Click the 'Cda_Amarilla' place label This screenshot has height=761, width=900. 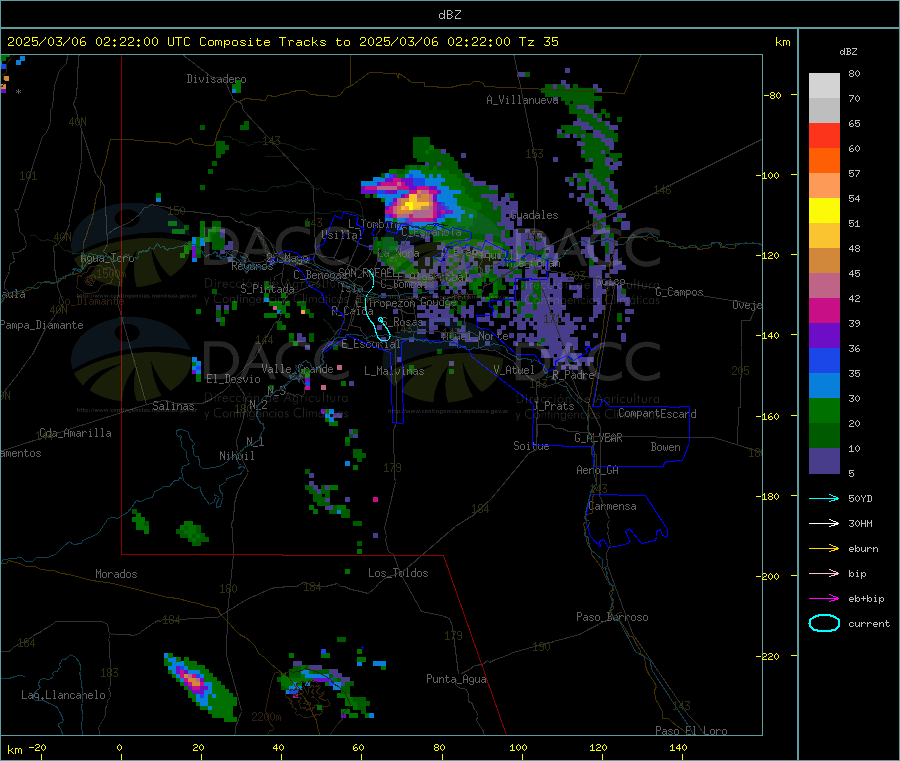coord(75,433)
